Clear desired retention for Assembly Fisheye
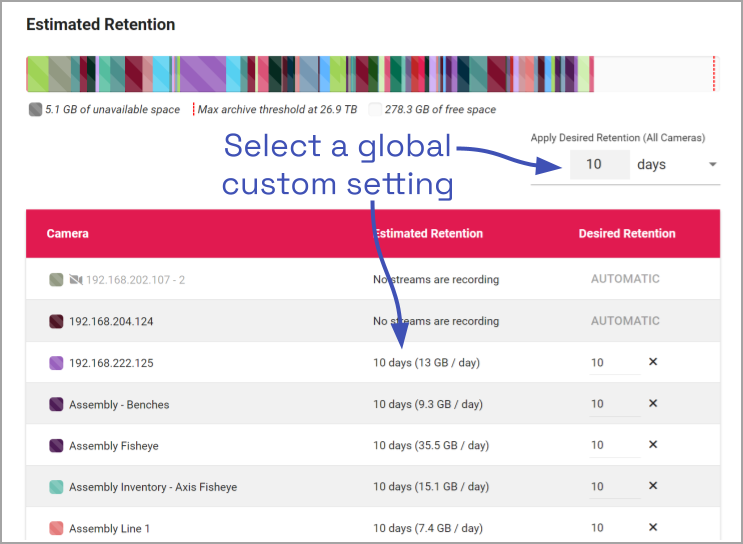Image resolution: width=743 pixels, height=544 pixels. point(653,445)
